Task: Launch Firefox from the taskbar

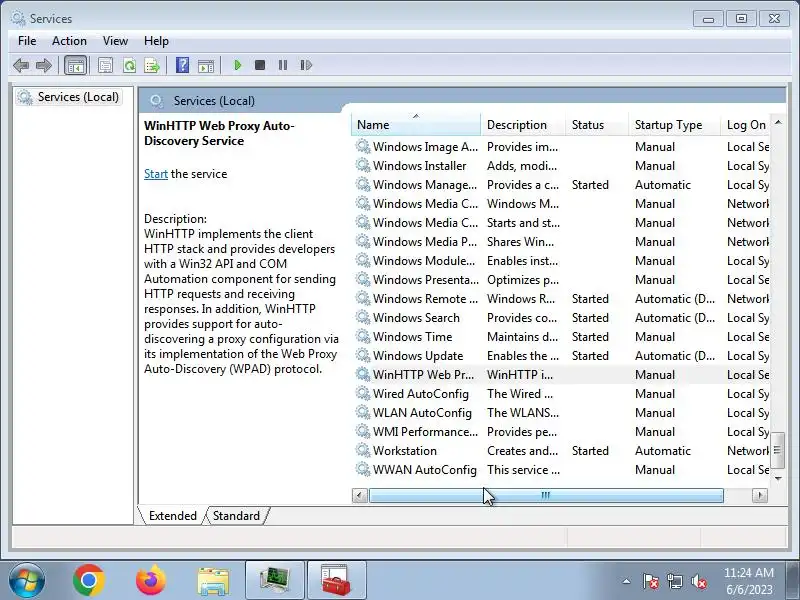Action: click(x=151, y=581)
